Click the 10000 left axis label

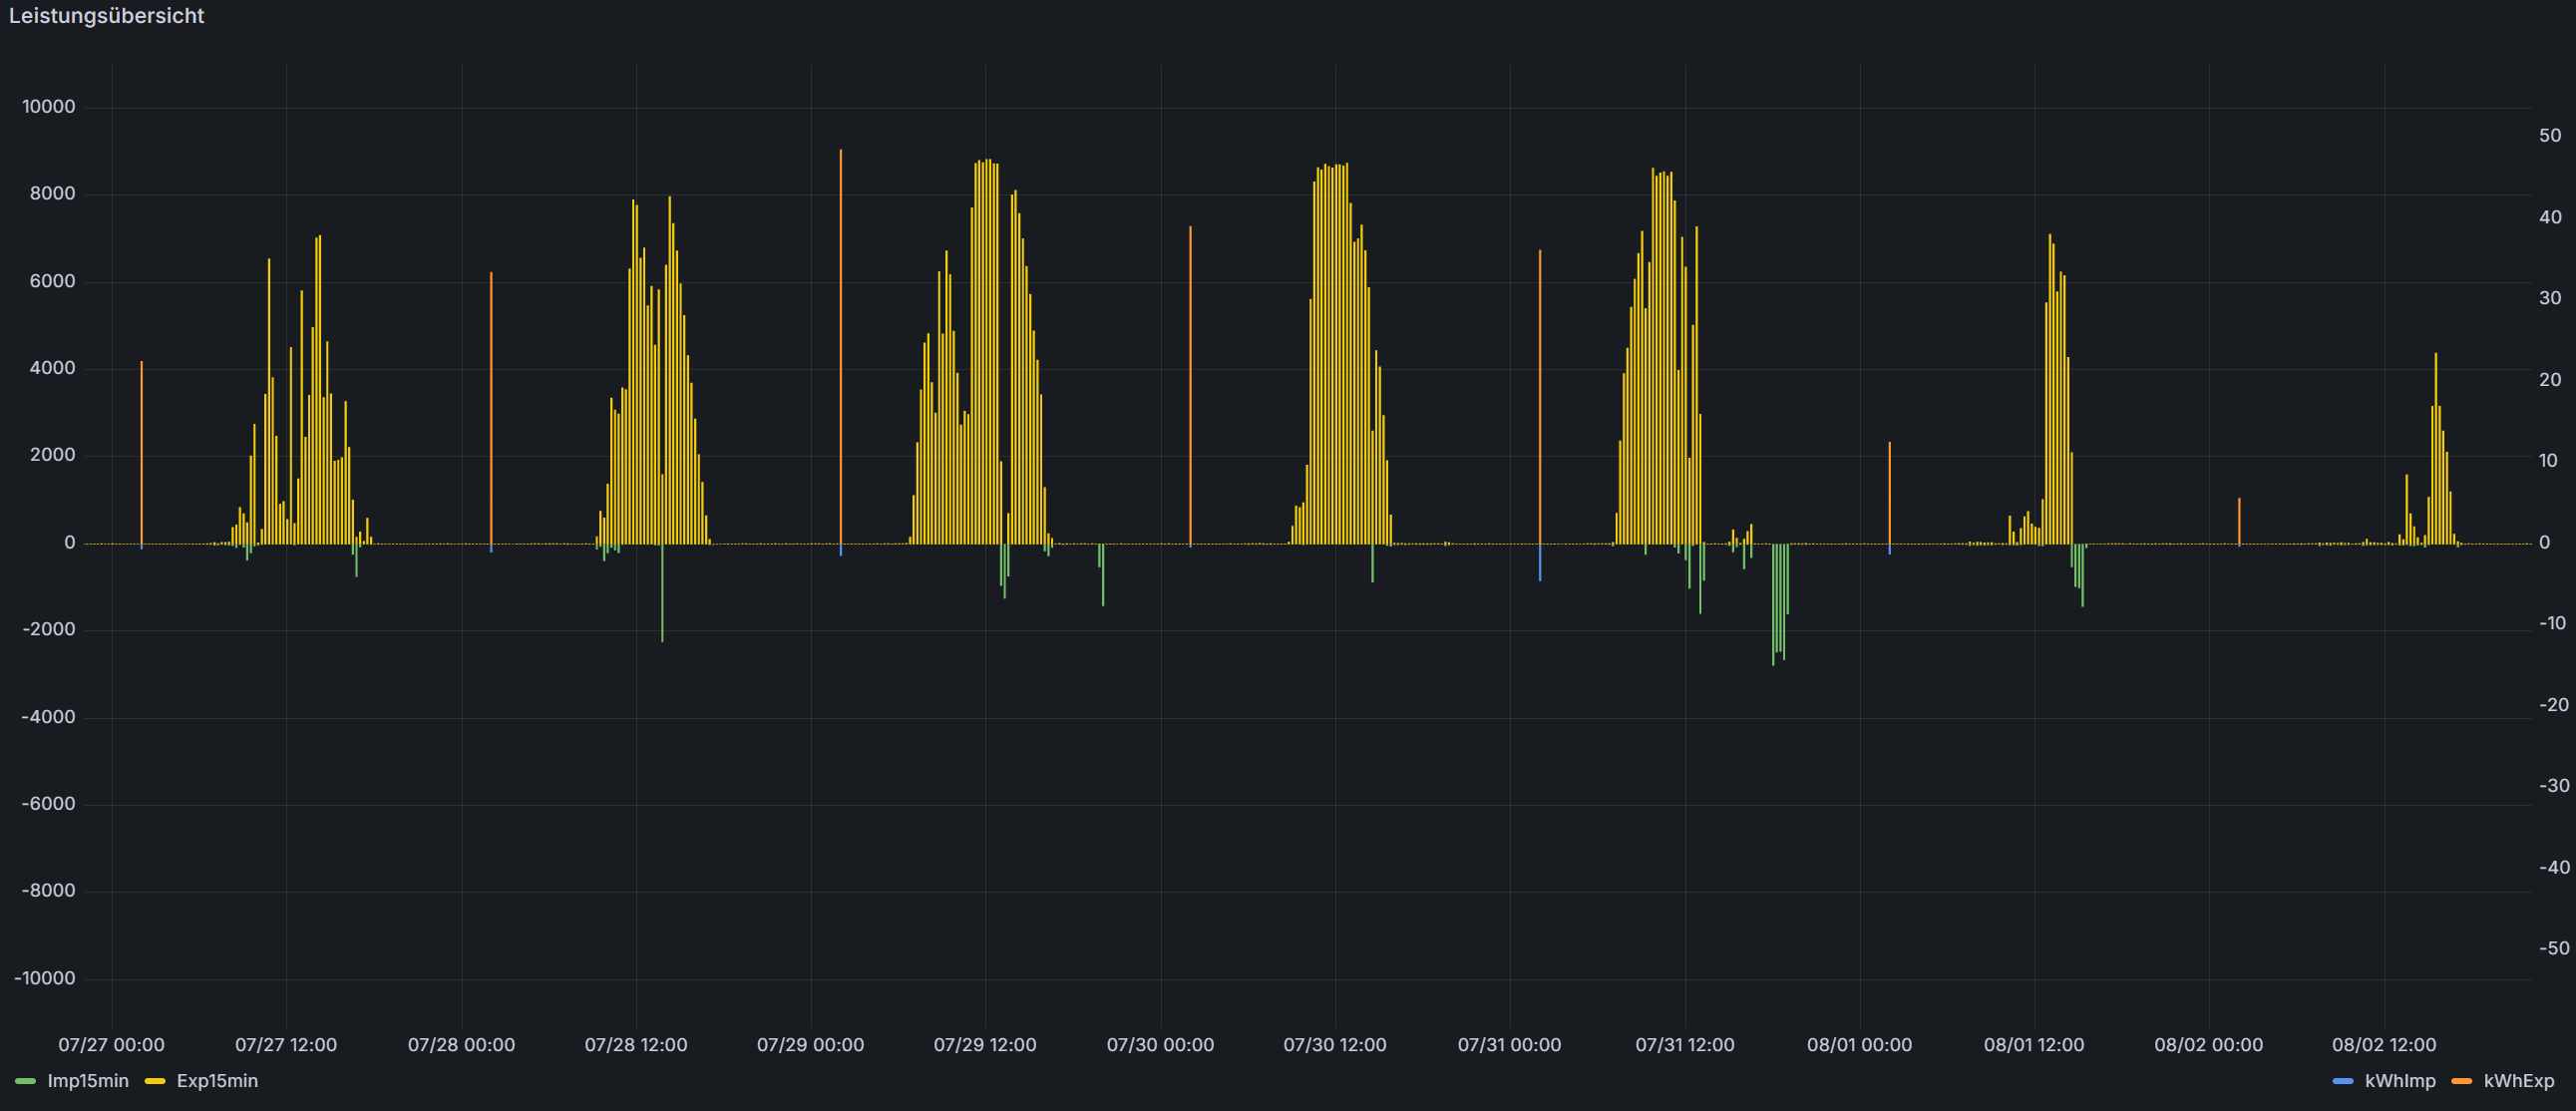coord(49,107)
